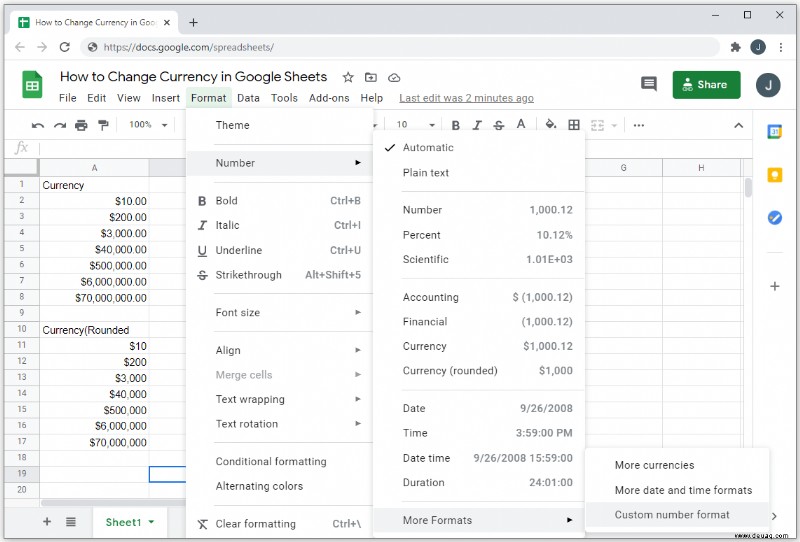Open the Google account avatar J

[768, 85]
